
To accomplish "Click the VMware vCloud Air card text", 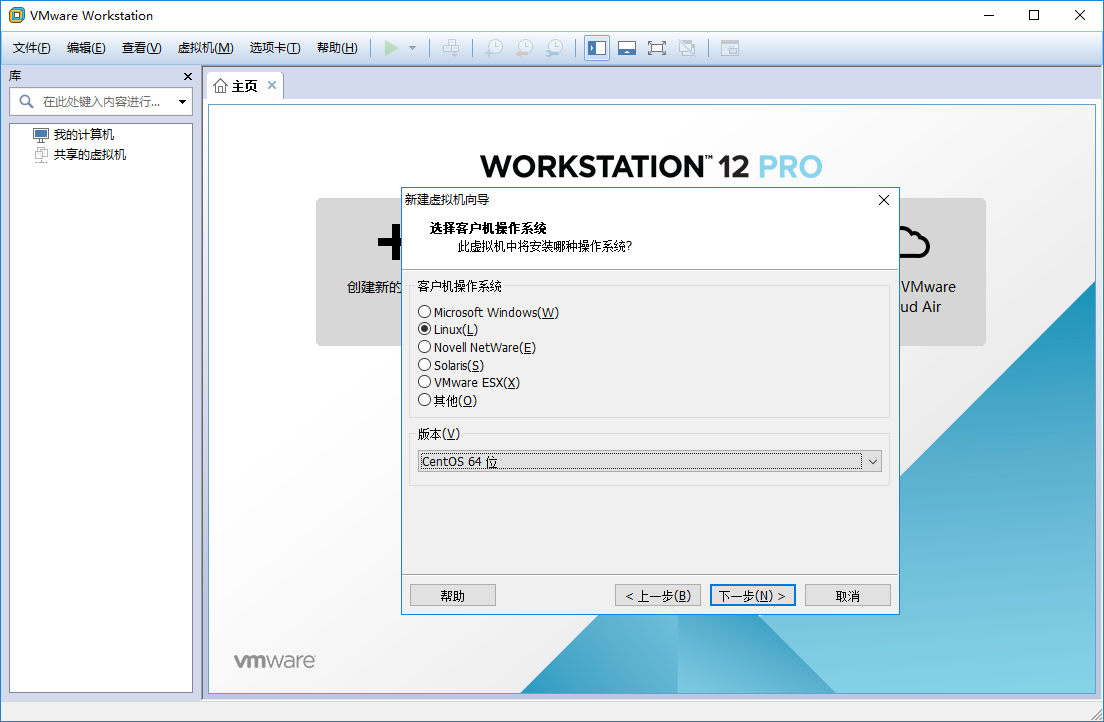I will pos(928,297).
